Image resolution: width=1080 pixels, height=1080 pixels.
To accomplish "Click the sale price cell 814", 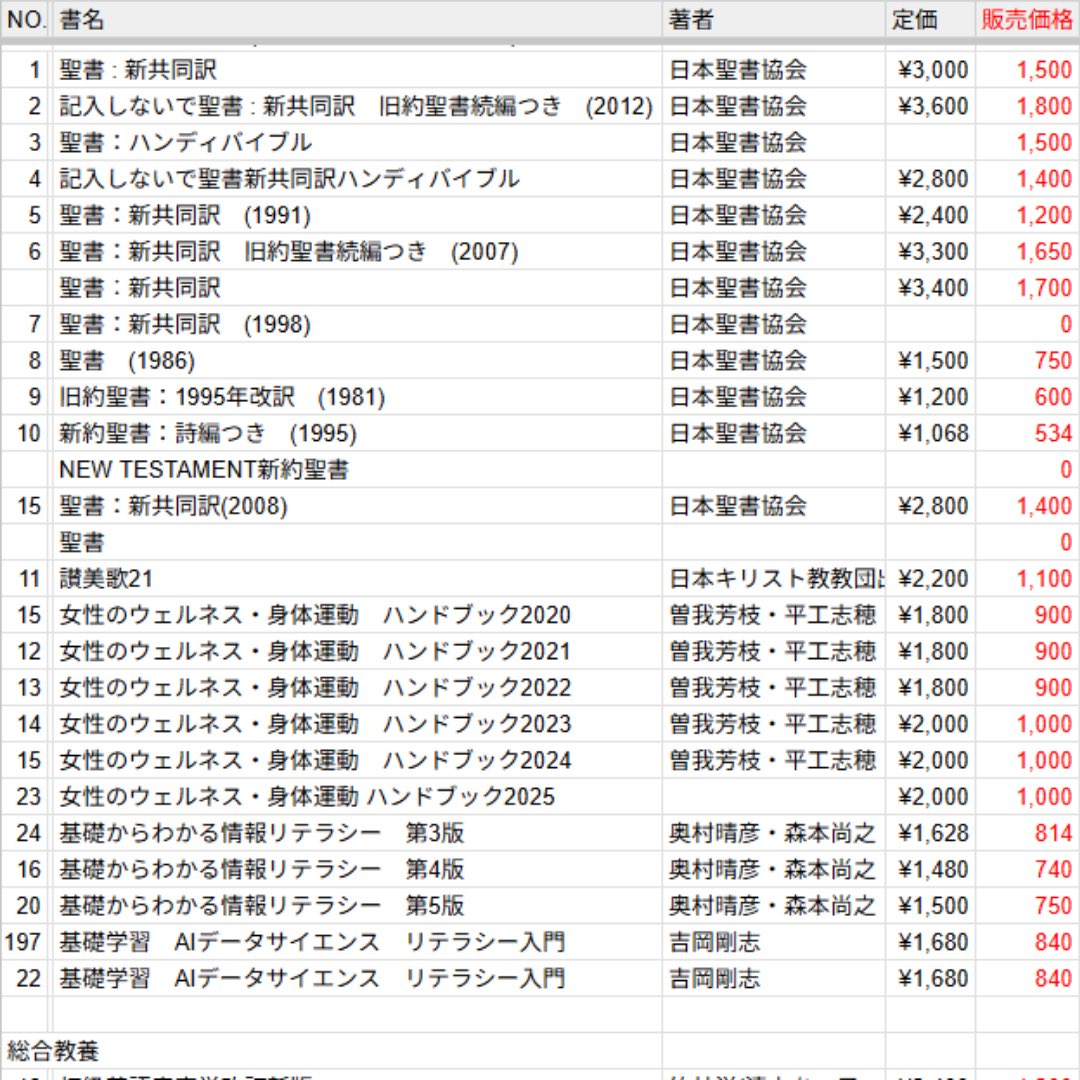I will [x=1027, y=833].
